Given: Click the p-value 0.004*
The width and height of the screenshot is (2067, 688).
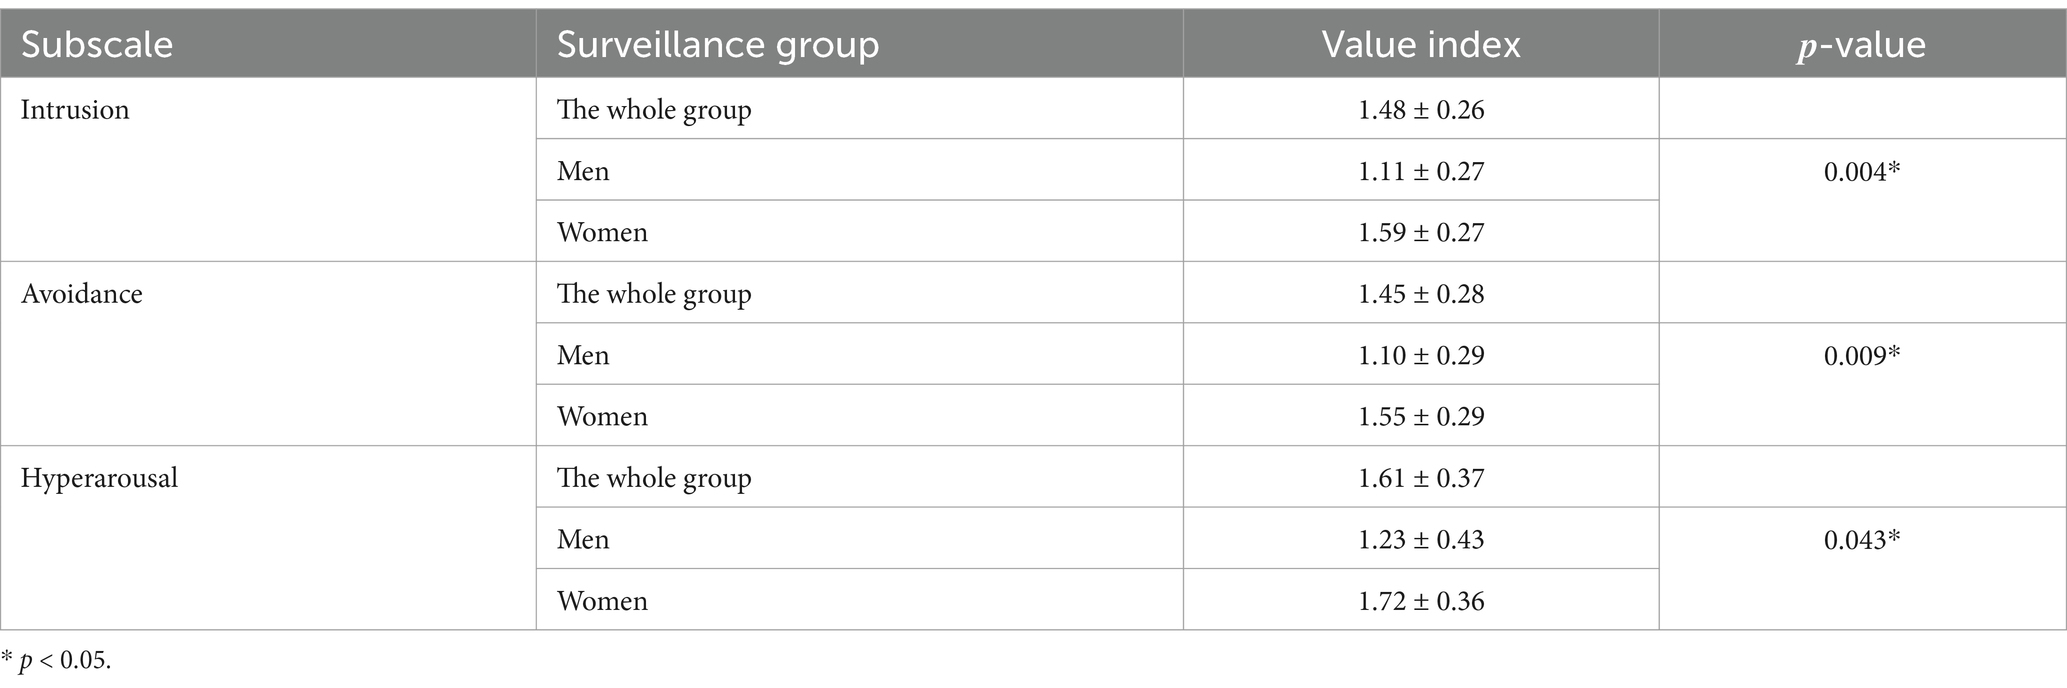Looking at the screenshot, I should coord(1862,171).
